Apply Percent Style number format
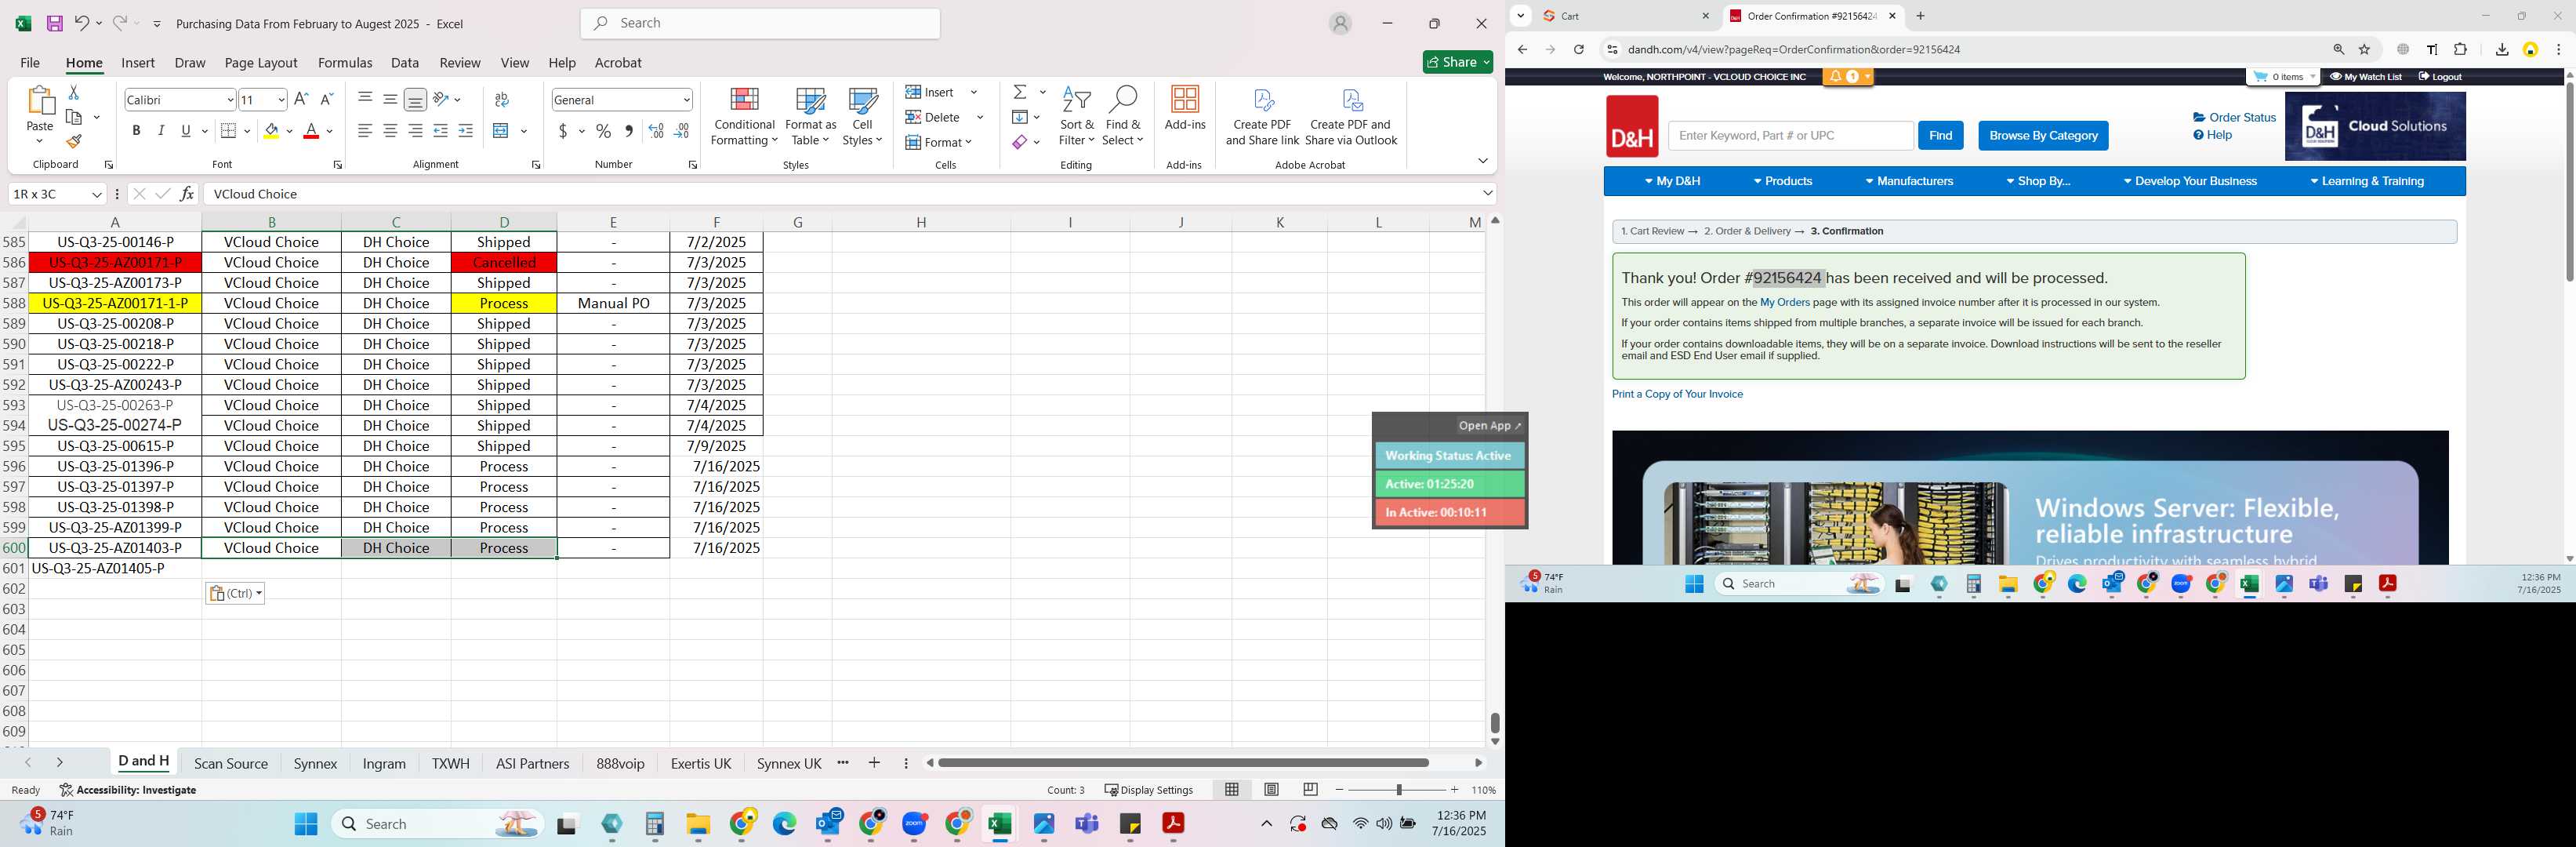Image resolution: width=2576 pixels, height=847 pixels. pyautogui.click(x=604, y=131)
